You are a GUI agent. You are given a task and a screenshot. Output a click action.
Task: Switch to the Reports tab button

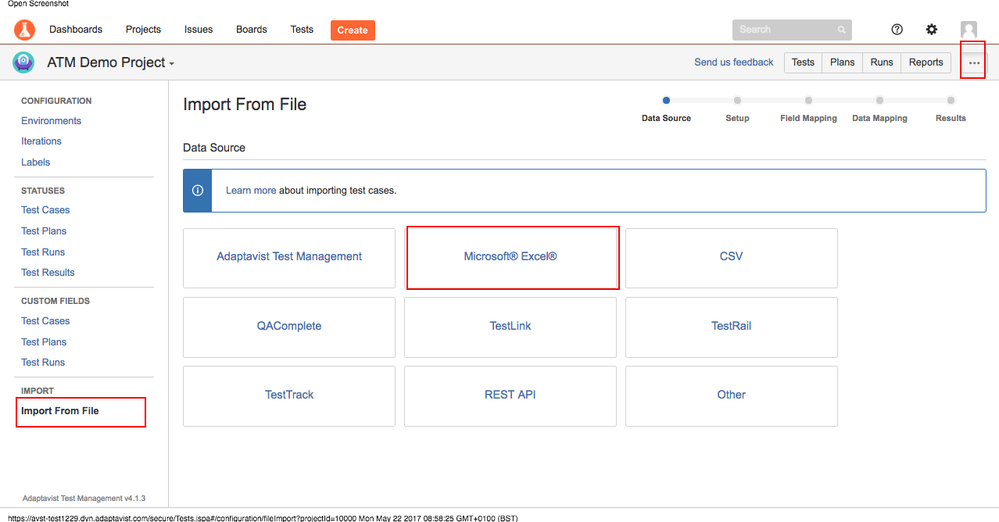point(926,62)
